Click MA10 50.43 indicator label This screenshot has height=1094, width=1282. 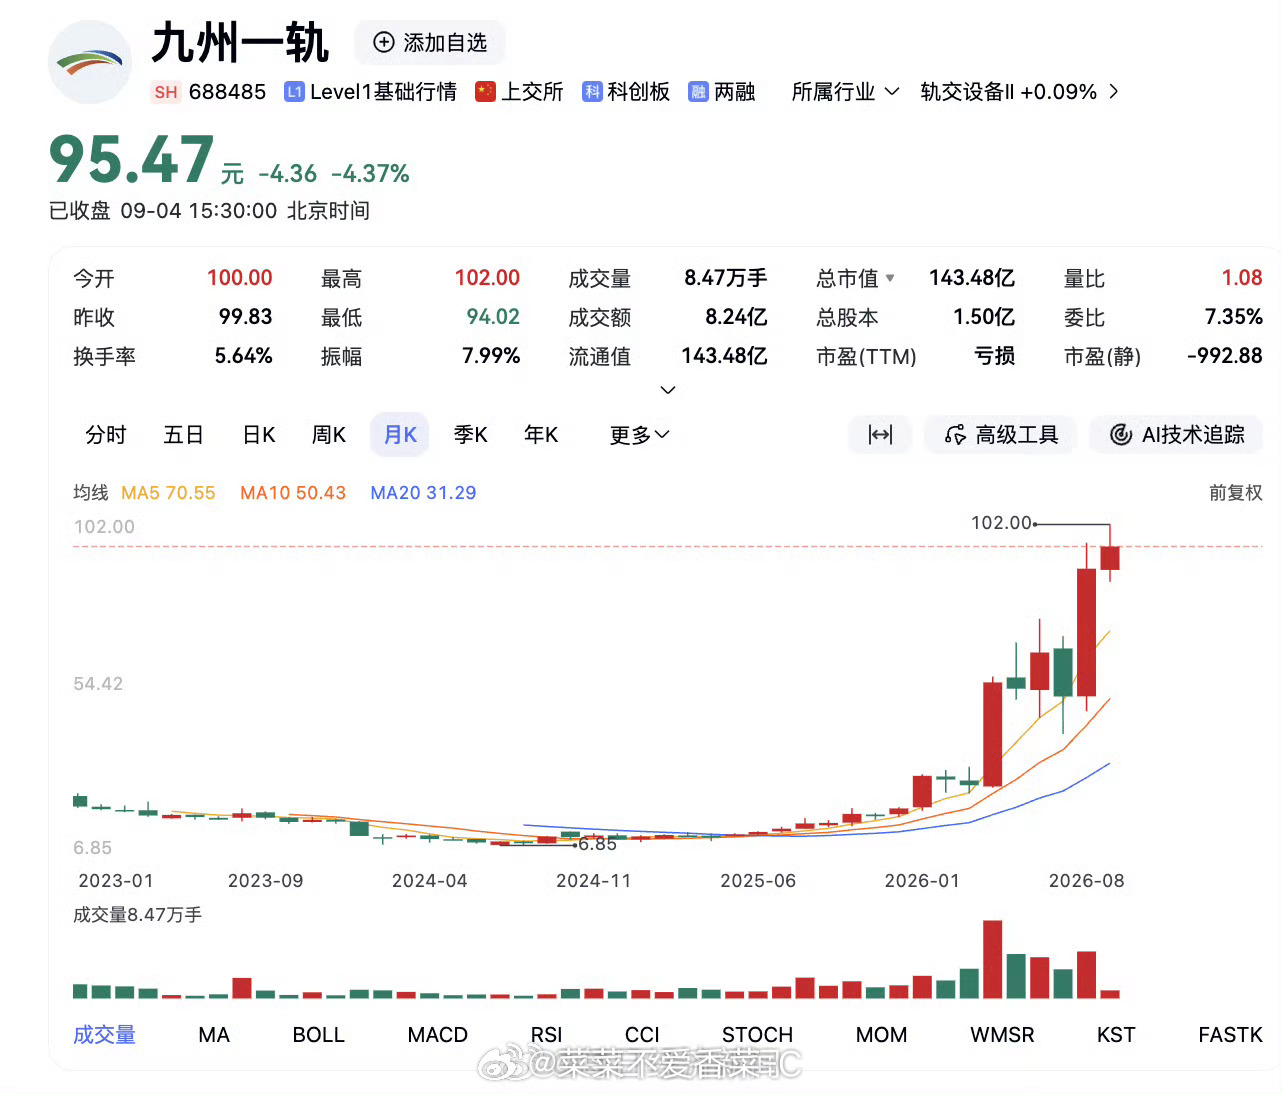click(293, 493)
